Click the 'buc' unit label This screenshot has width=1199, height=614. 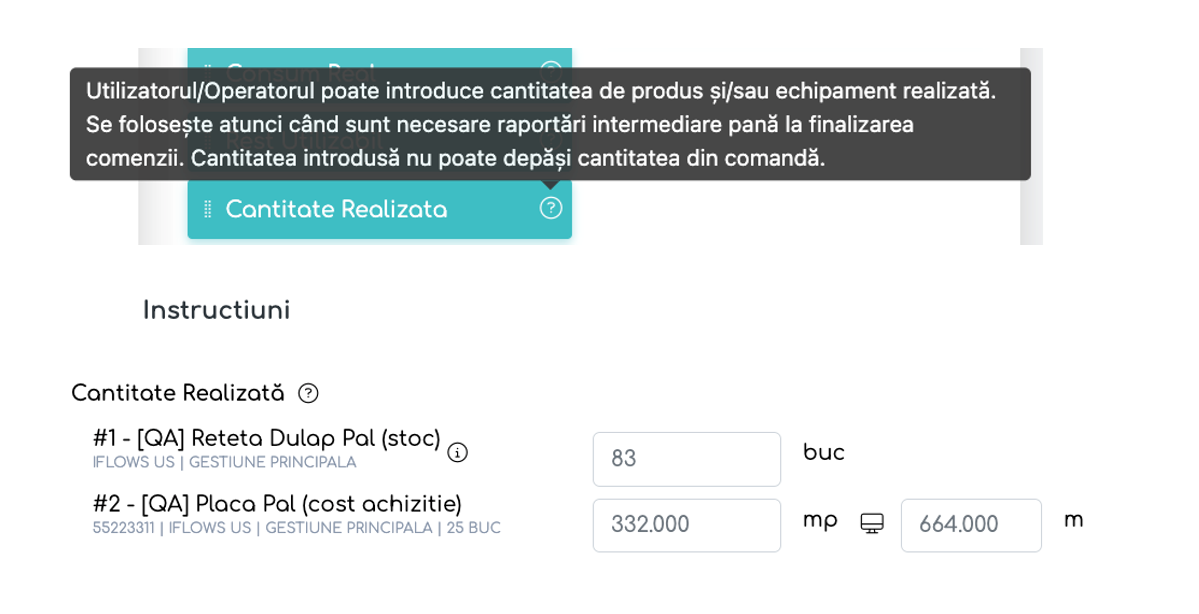coord(824,452)
